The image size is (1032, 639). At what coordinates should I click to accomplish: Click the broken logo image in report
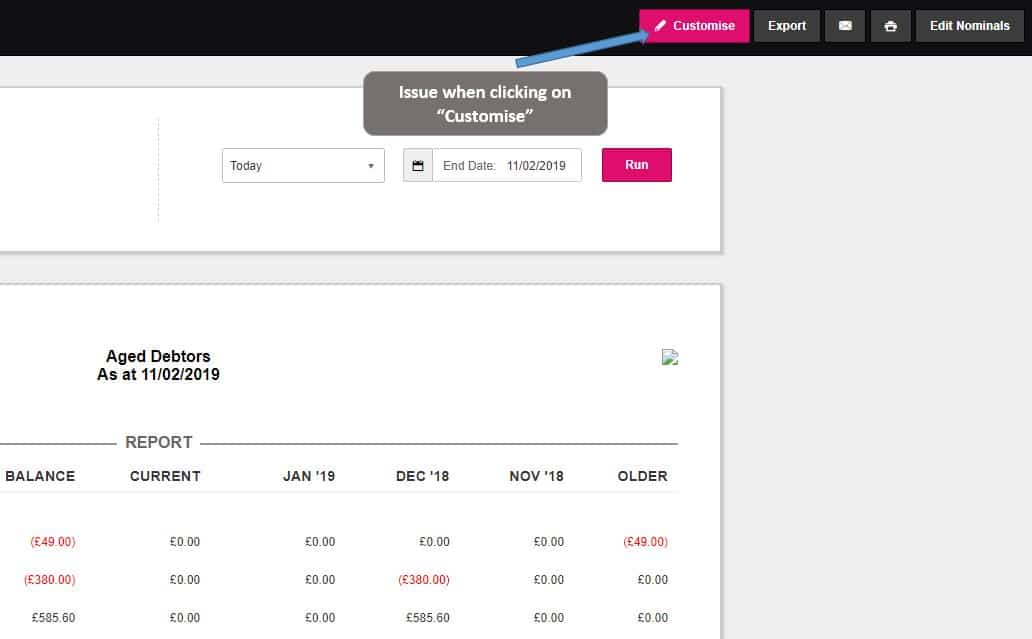[x=670, y=357]
